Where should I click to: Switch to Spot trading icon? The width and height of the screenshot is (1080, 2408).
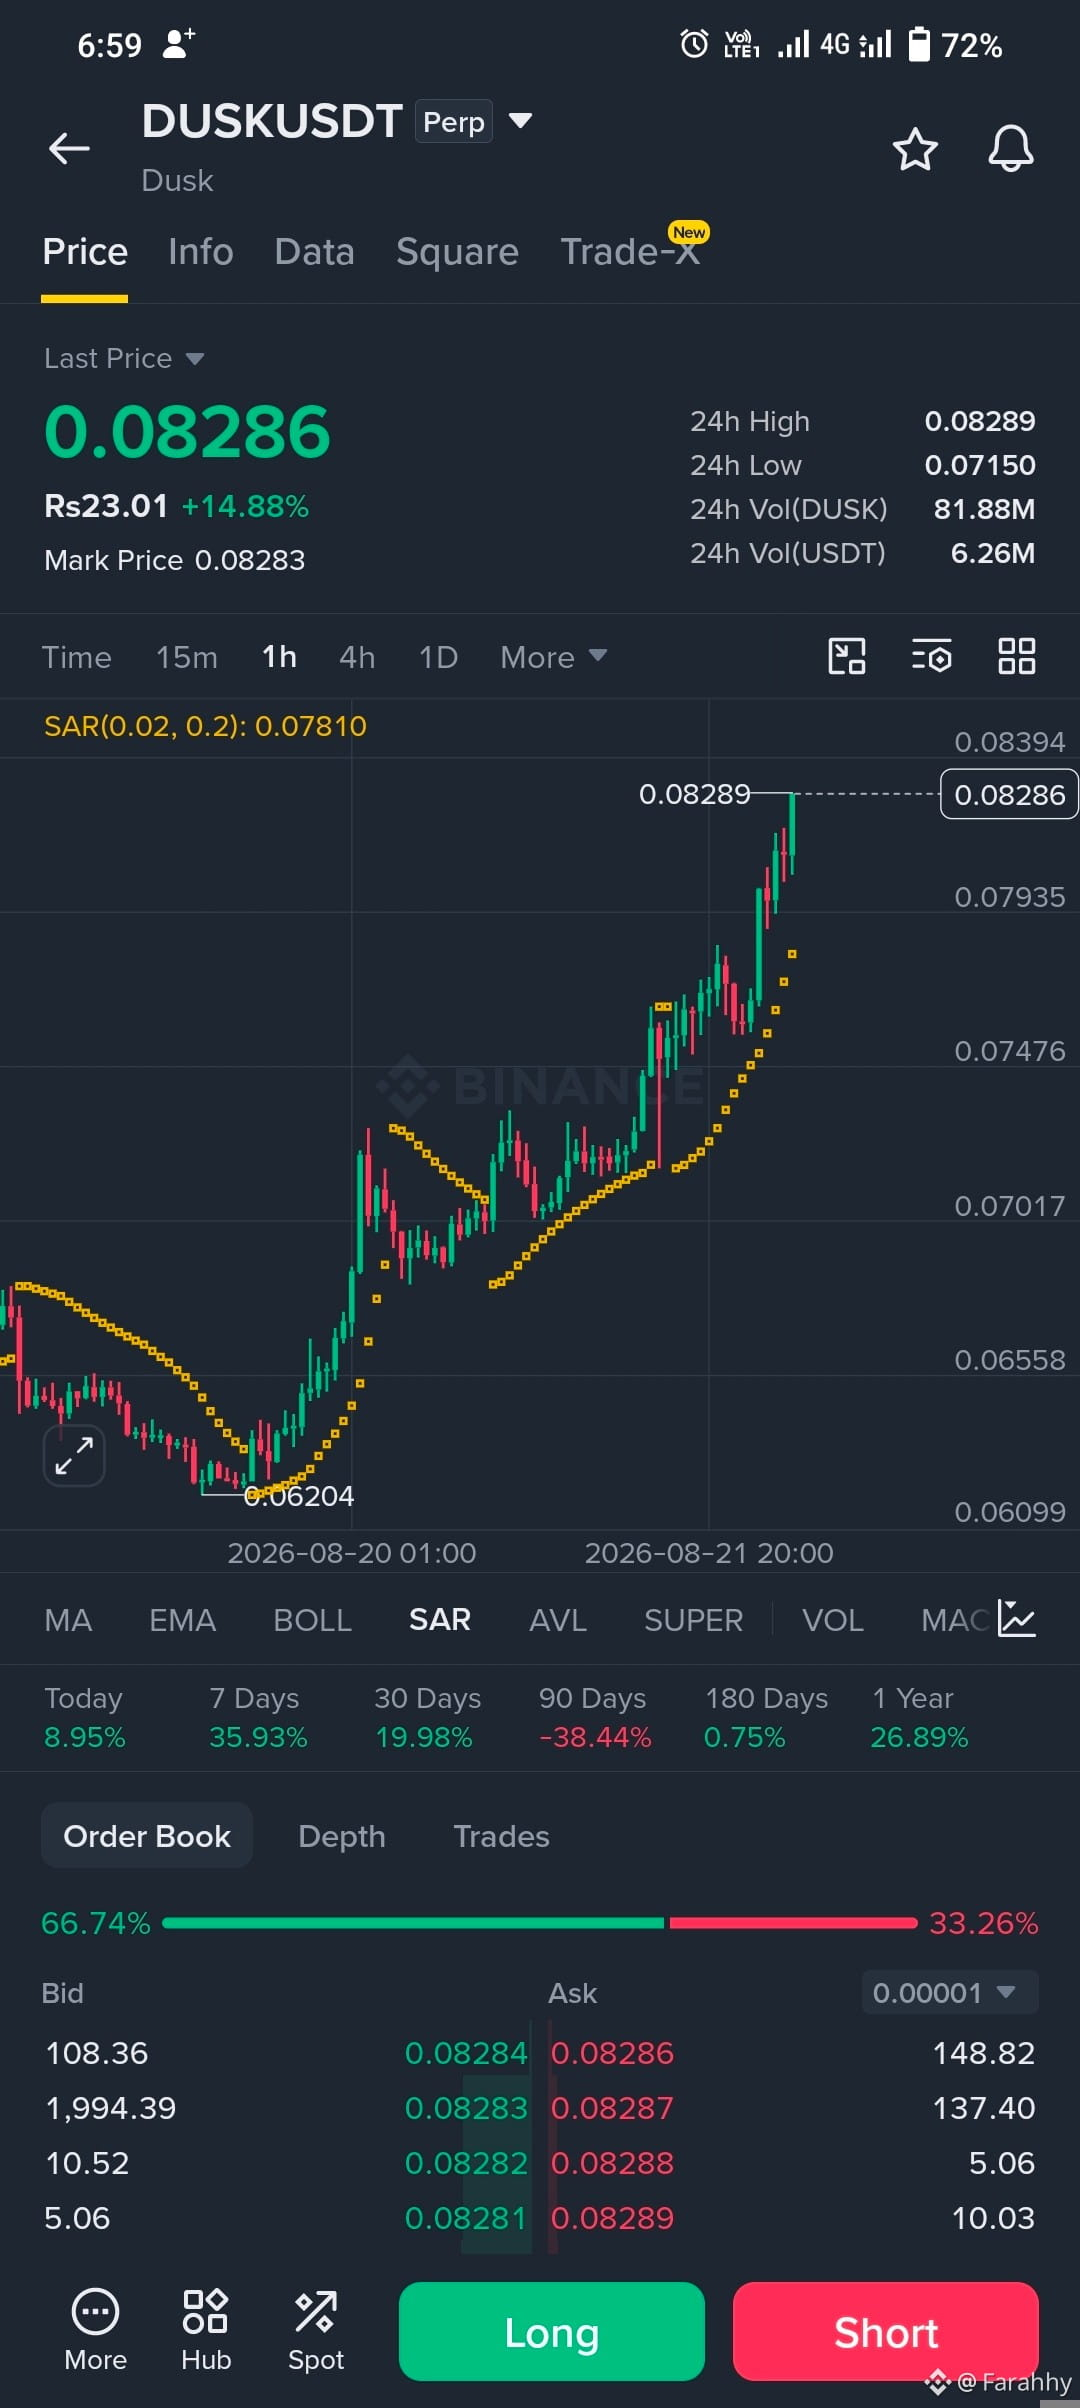(316, 2330)
